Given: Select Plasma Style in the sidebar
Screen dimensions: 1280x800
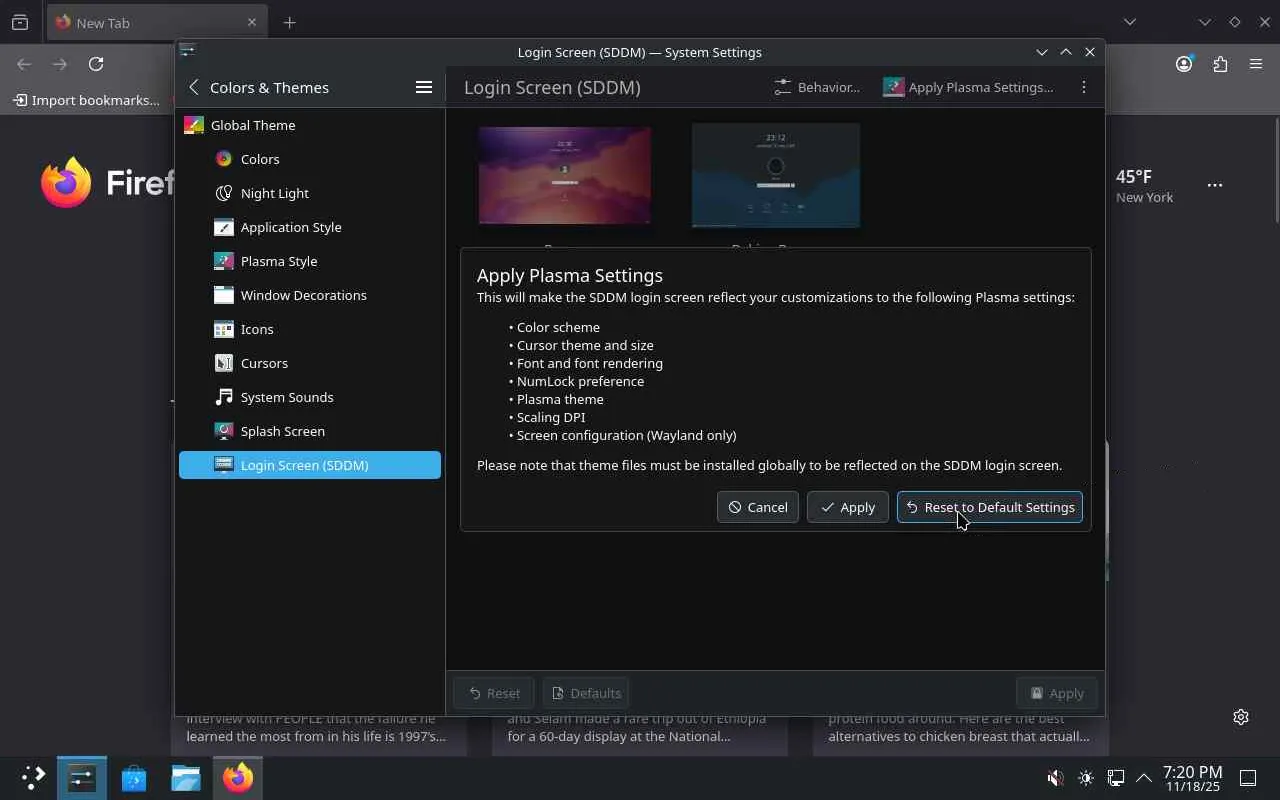Looking at the screenshot, I should pyautogui.click(x=310, y=261).
